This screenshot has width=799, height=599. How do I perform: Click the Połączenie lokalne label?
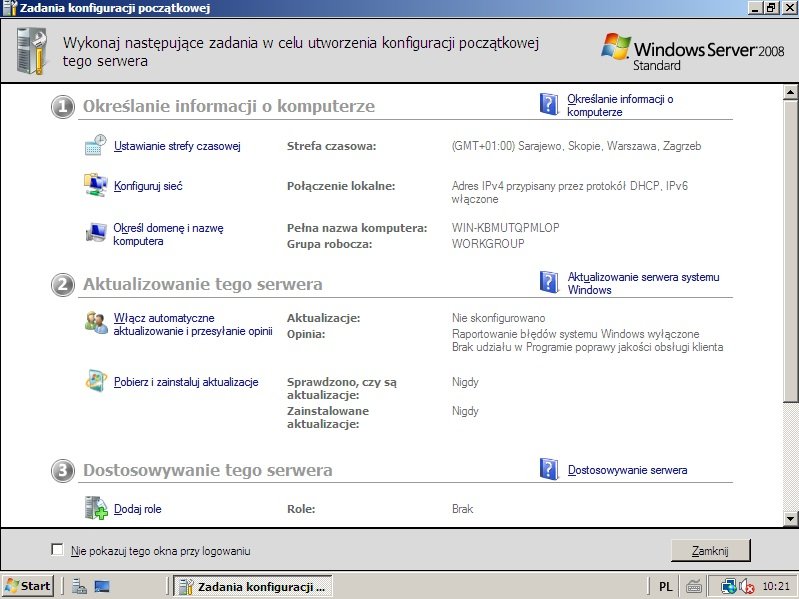point(341,186)
